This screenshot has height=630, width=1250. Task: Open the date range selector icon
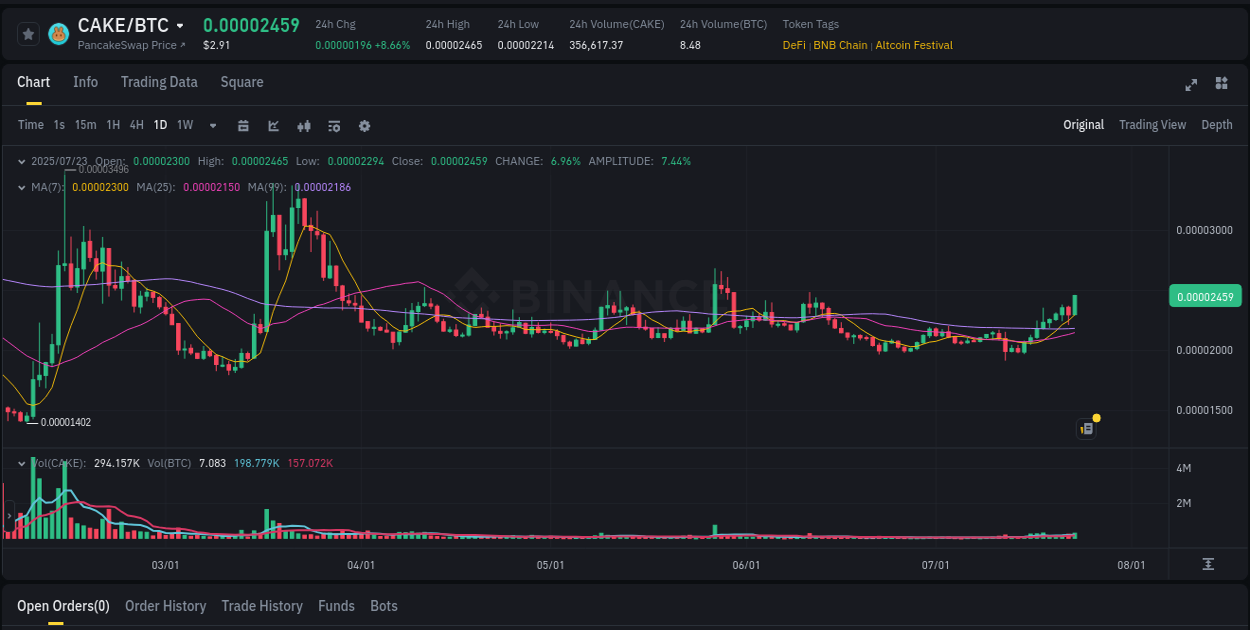click(243, 125)
